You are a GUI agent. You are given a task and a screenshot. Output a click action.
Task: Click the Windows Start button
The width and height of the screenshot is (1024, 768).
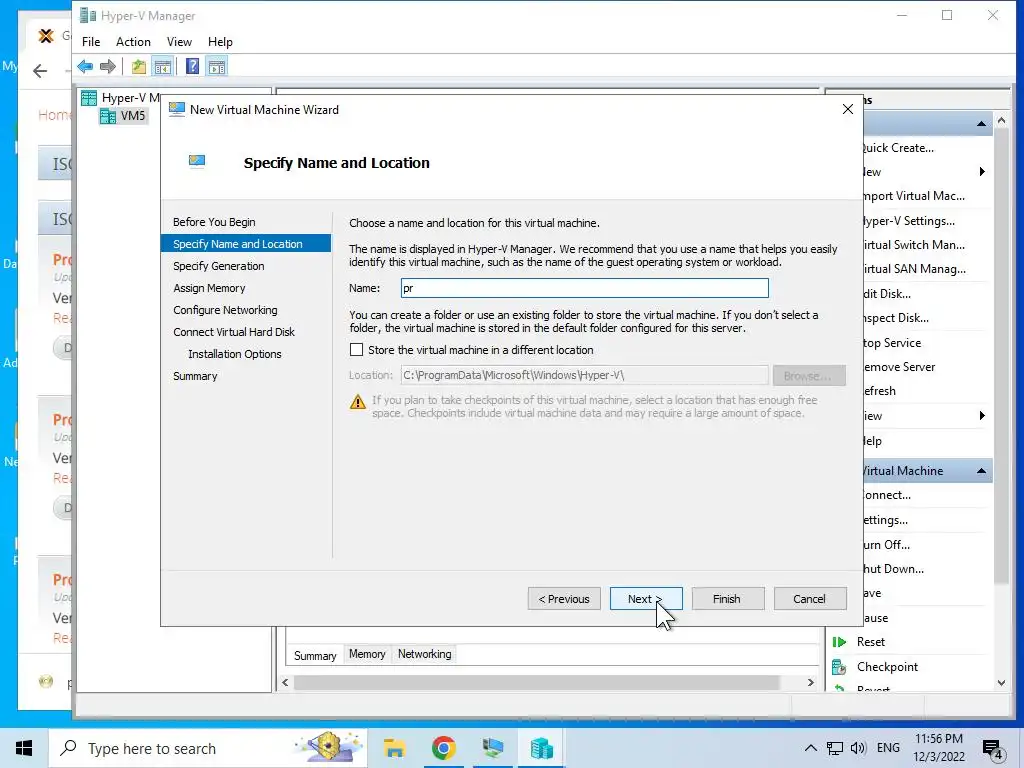tap(24, 748)
